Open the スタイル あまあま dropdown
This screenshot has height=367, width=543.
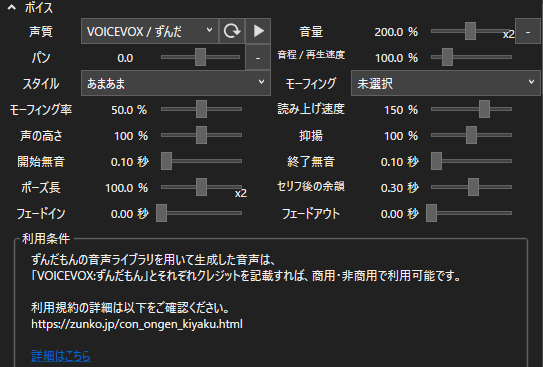[176, 83]
